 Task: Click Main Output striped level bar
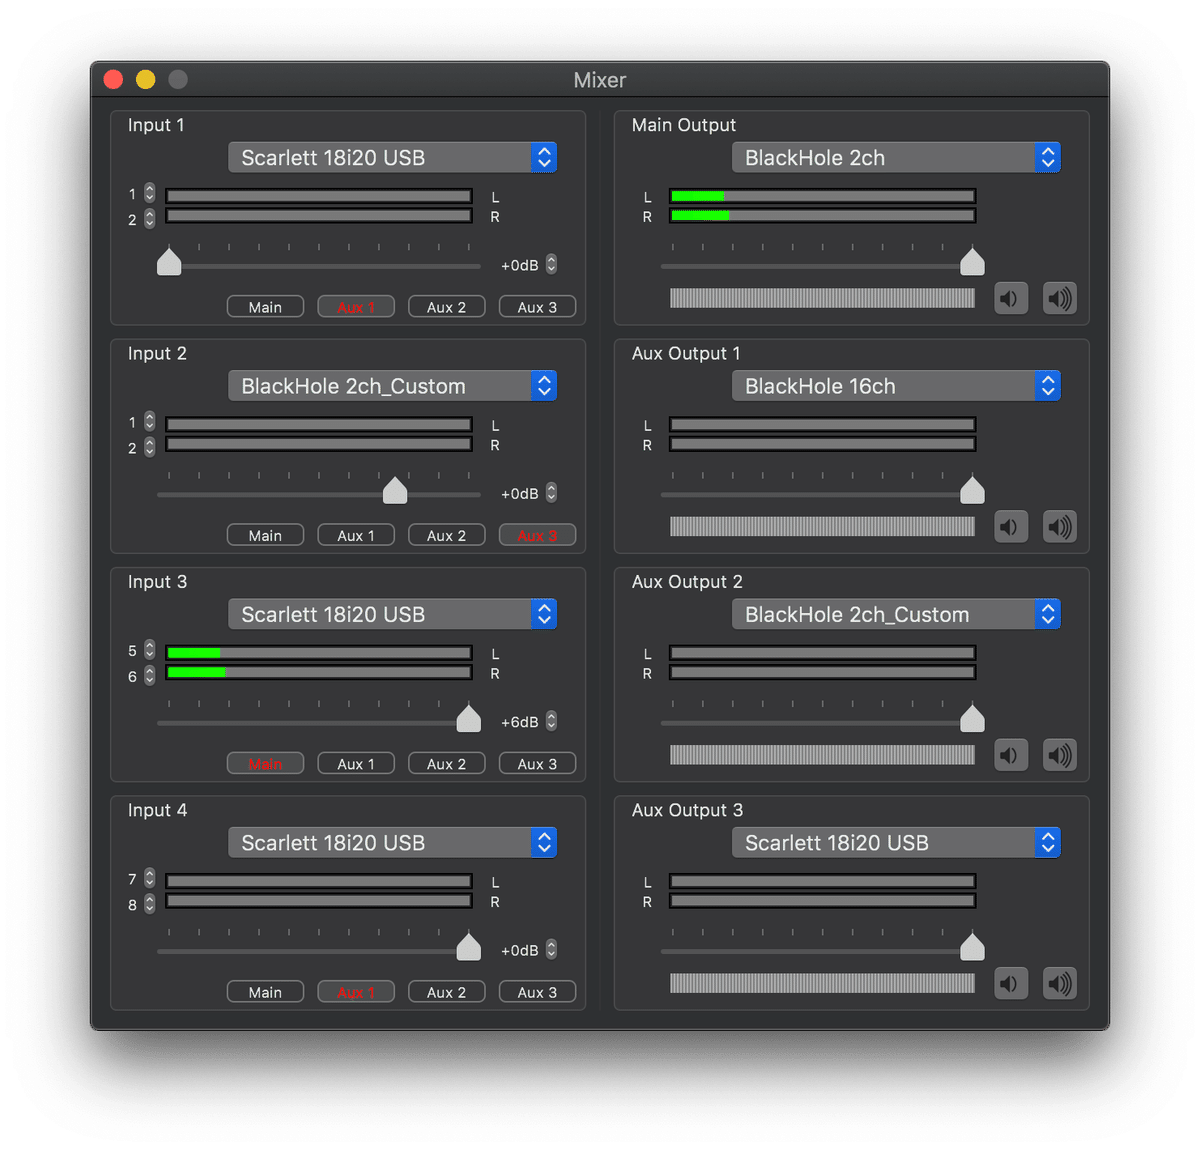(822, 298)
